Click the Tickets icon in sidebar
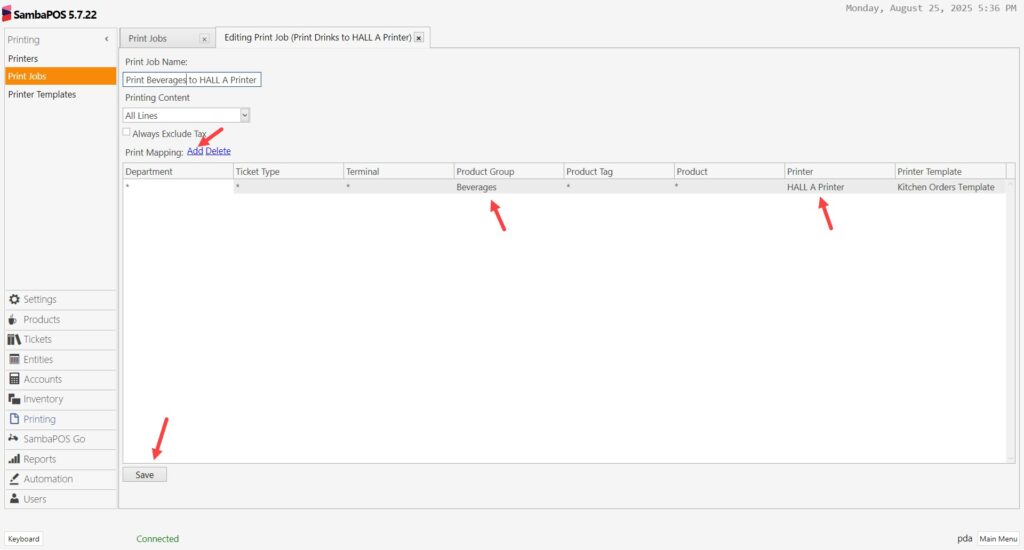1024x550 pixels. tap(14, 339)
